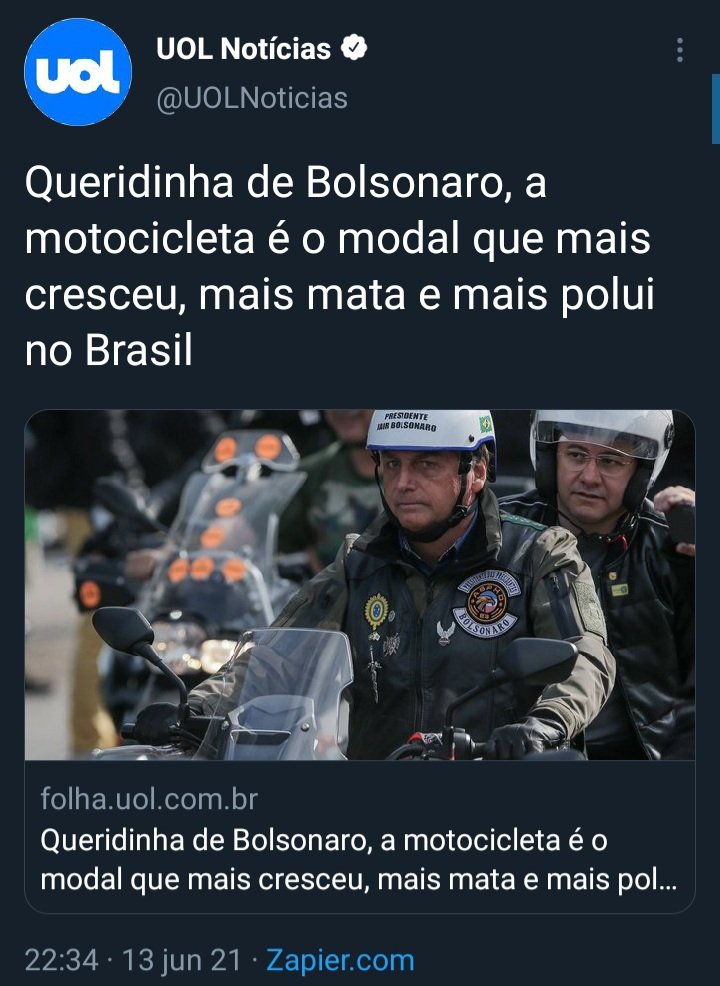Click the word Brasil ending the tweet
Image resolution: width=720 pixels, height=986 pixels.
(x=138, y=350)
